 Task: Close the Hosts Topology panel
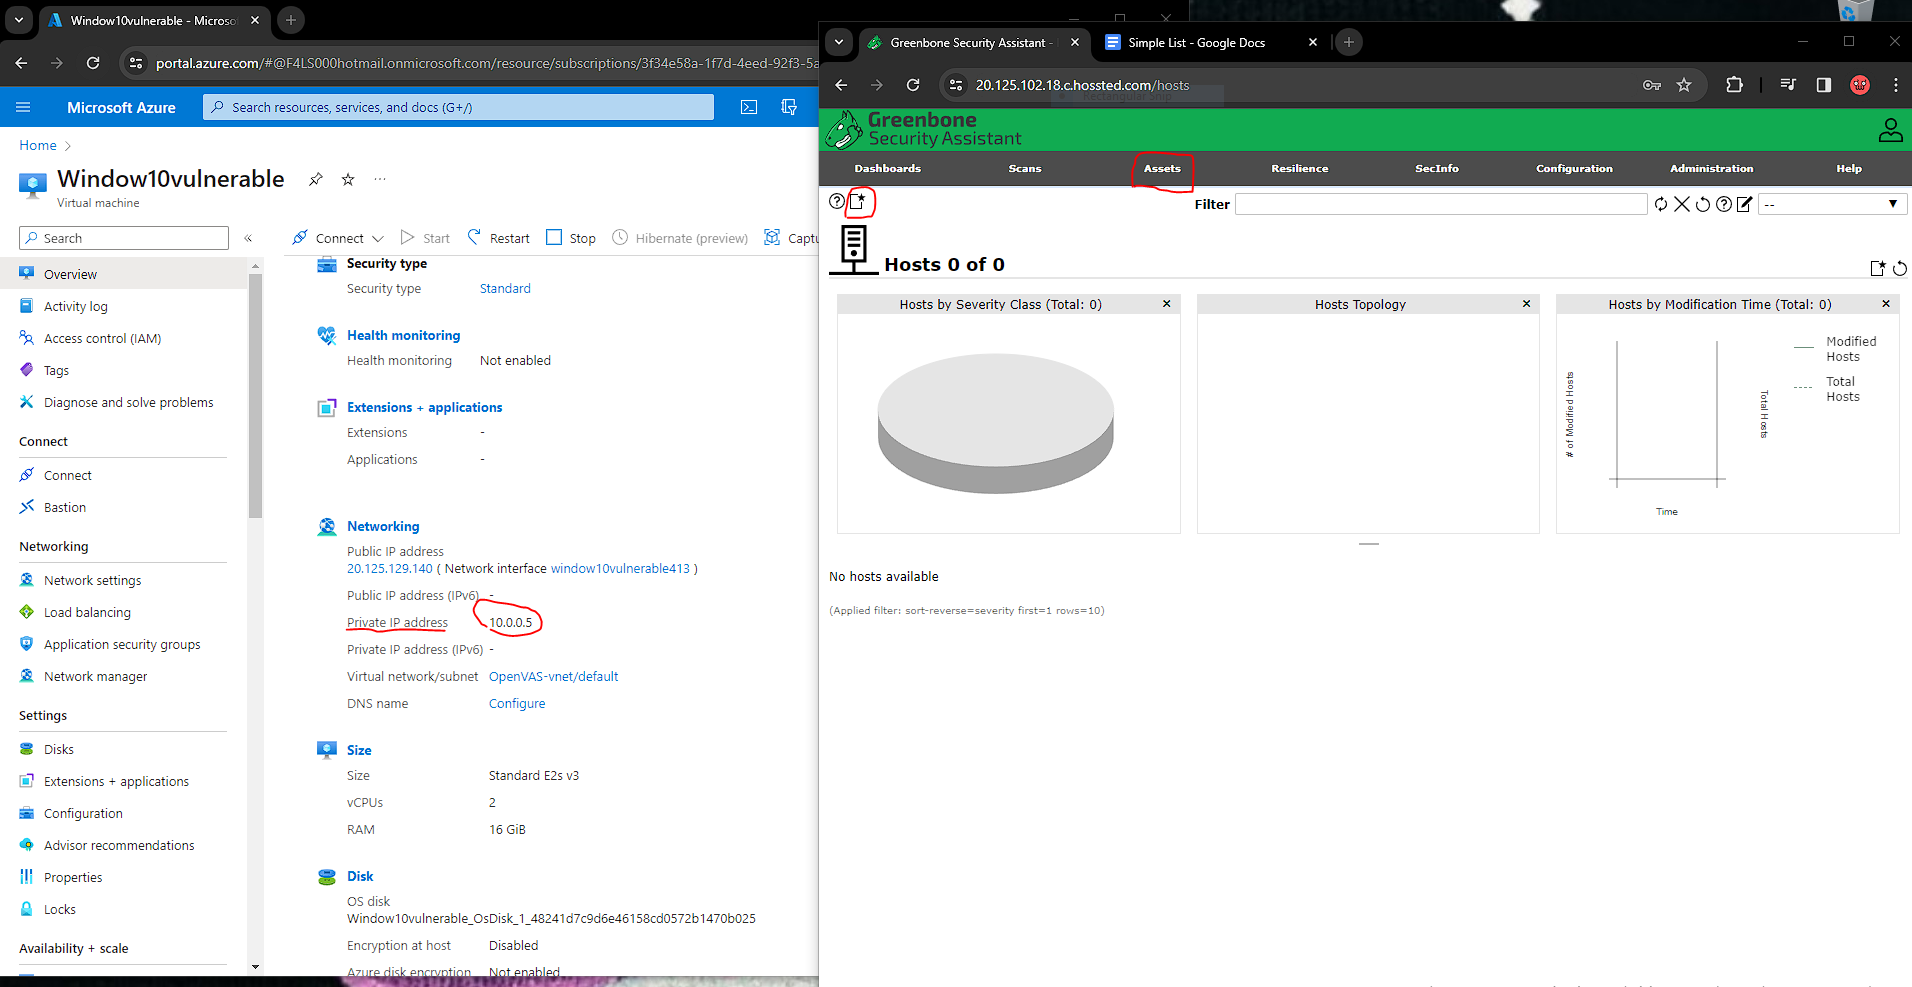(x=1526, y=304)
